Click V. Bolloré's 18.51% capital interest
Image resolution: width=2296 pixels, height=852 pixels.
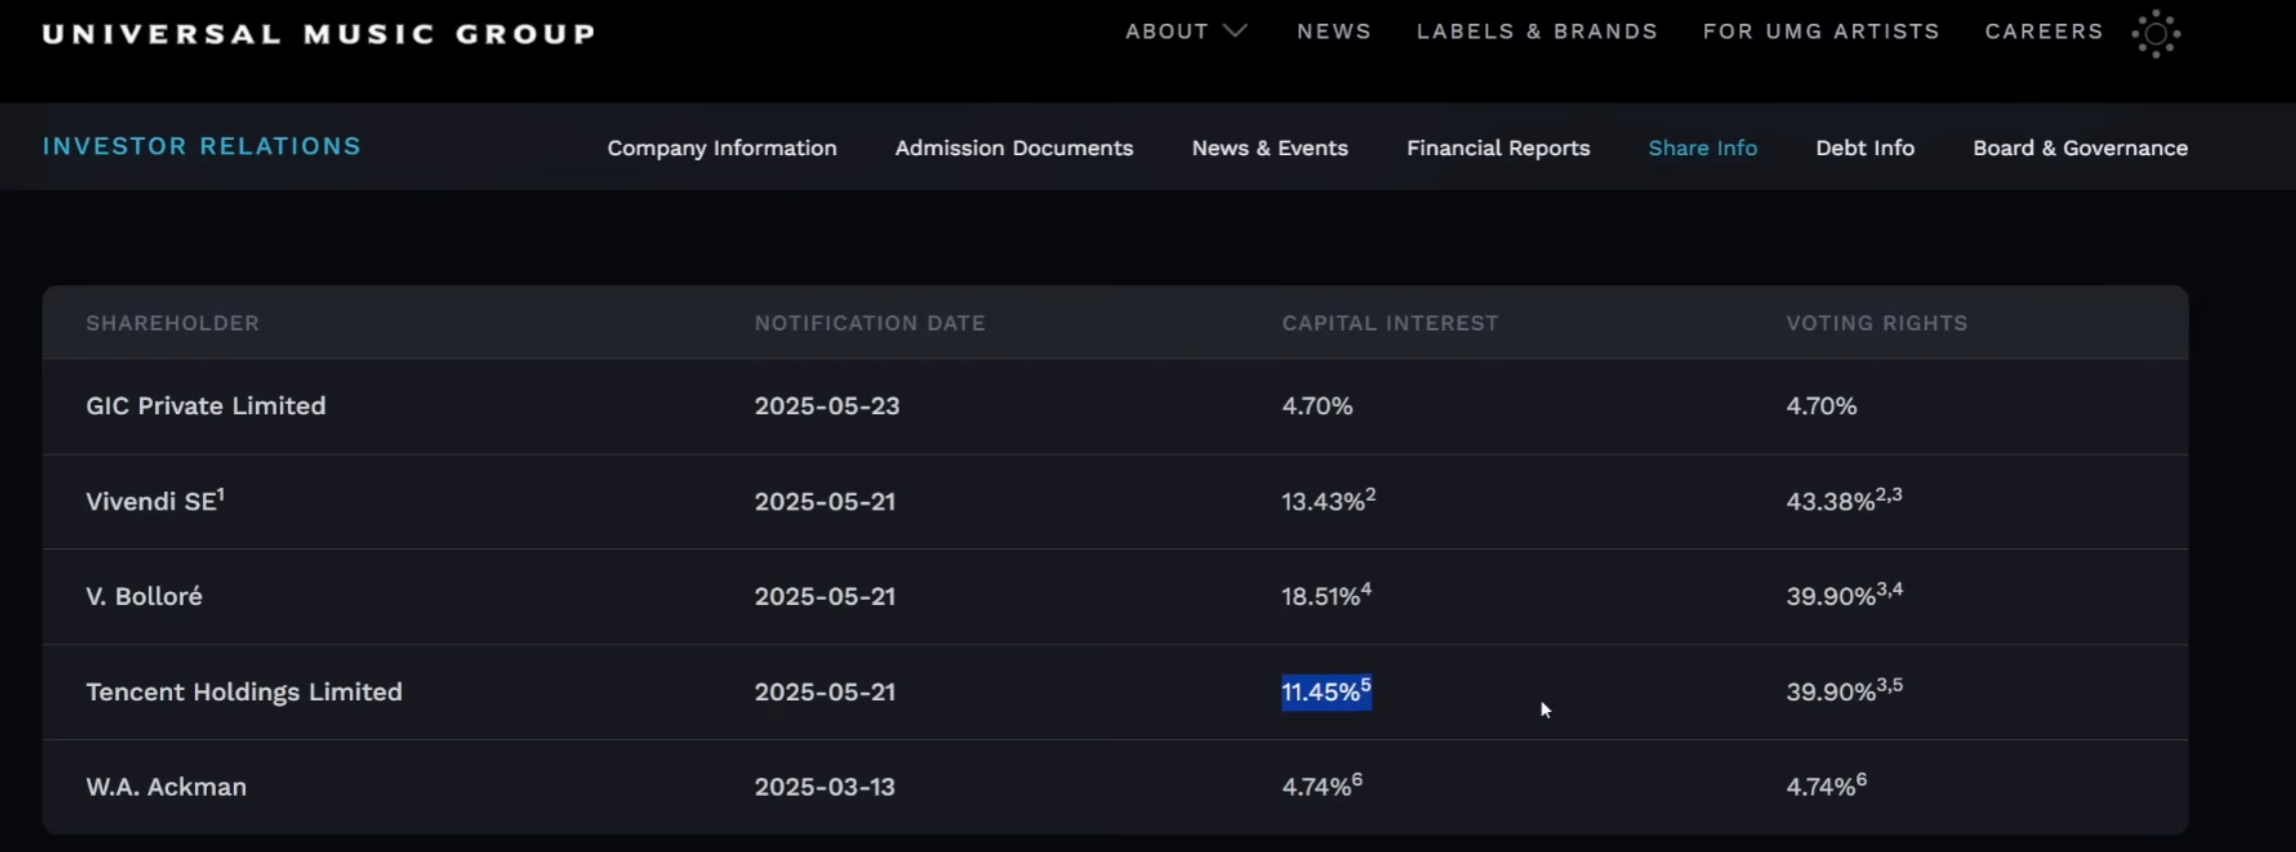click(1326, 595)
